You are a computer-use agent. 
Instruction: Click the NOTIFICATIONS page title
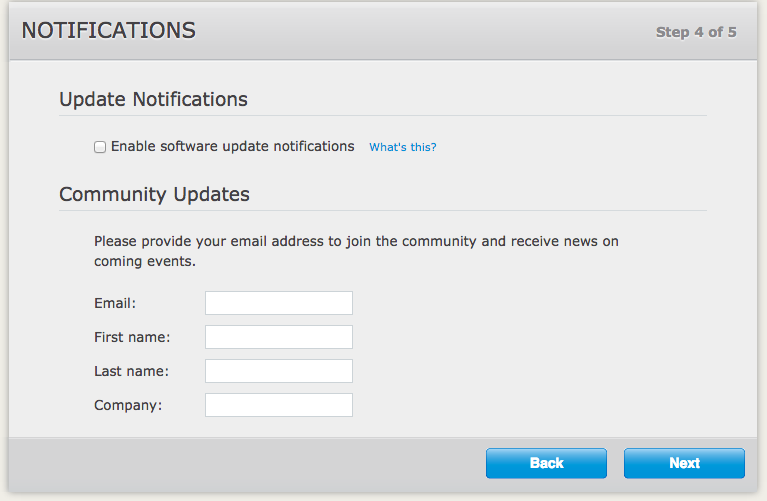109,31
